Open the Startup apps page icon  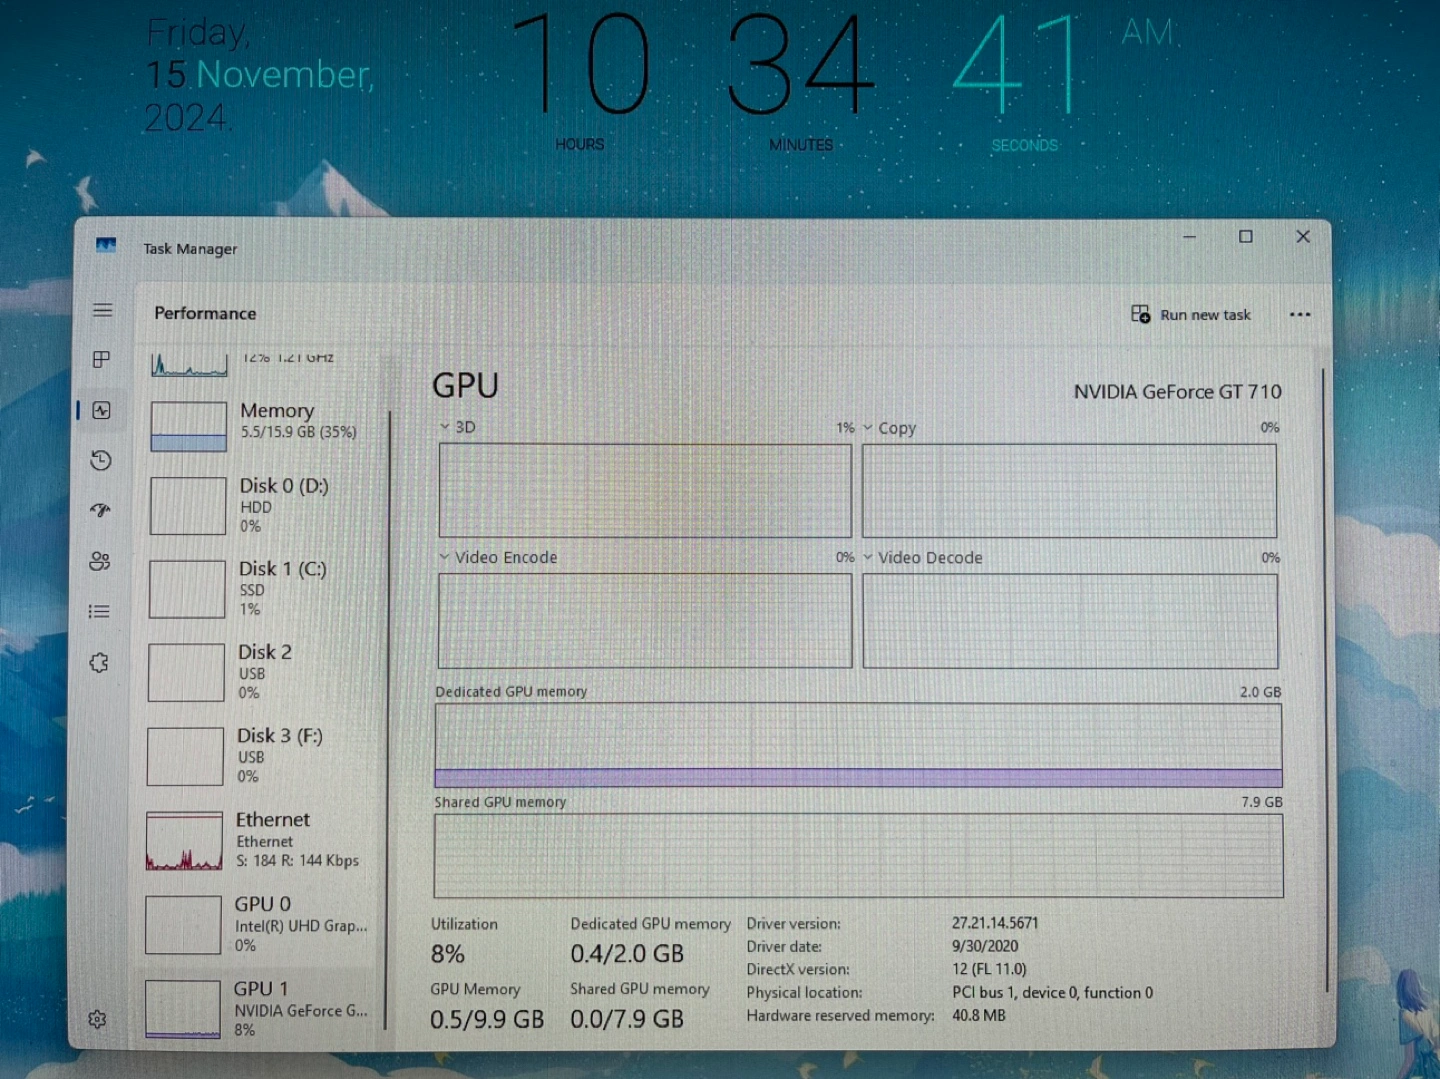point(100,510)
